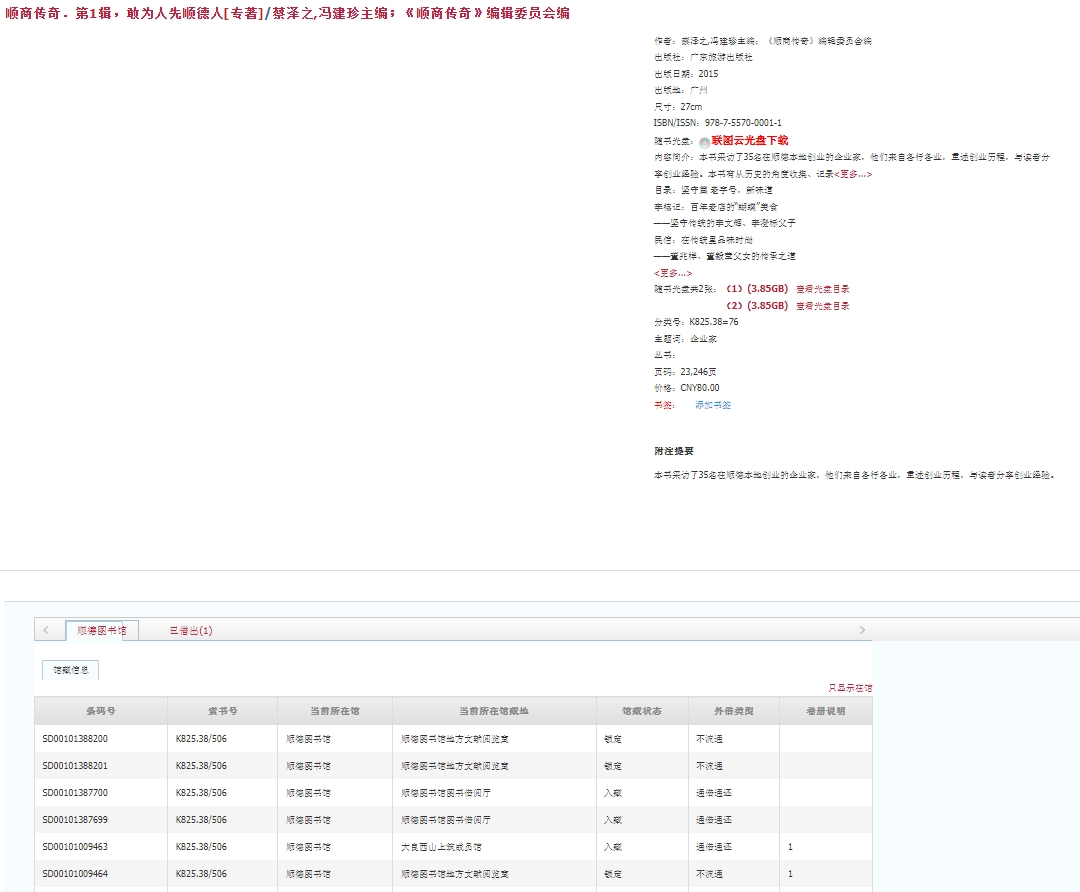Click 不流通 in row SD00101009464
Image resolution: width=1080 pixels, height=892 pixels.
[x=709, y=873]
